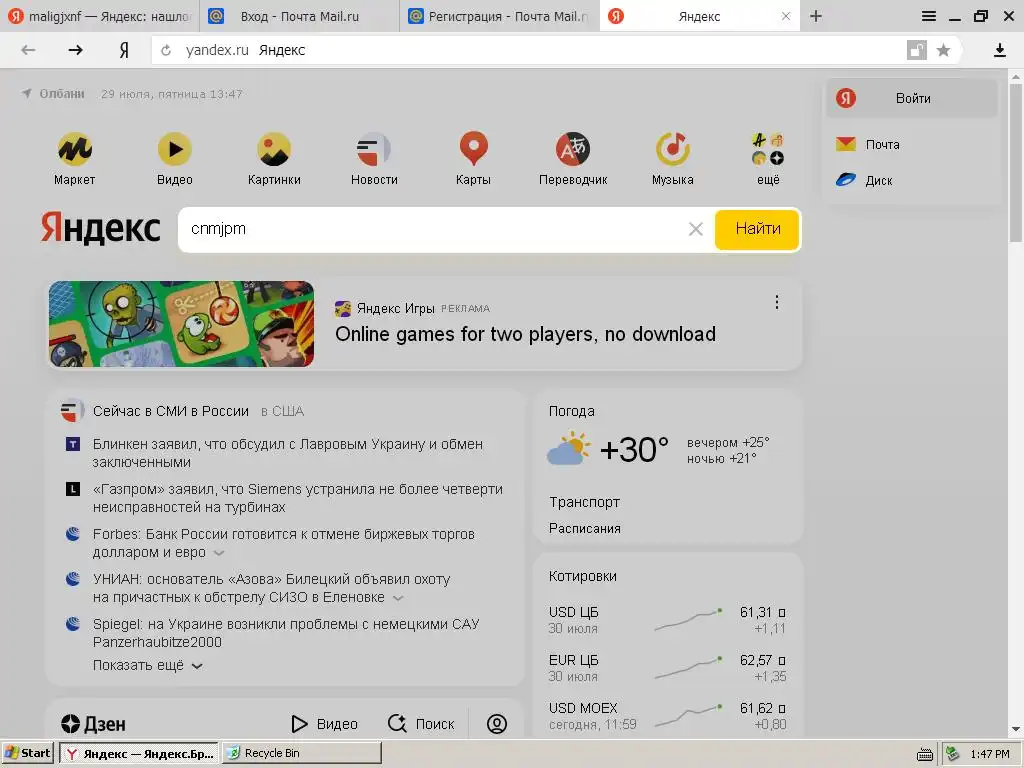Click the Яндекс logo beside the search
1024x768 pixels.
tap(101, 227)
